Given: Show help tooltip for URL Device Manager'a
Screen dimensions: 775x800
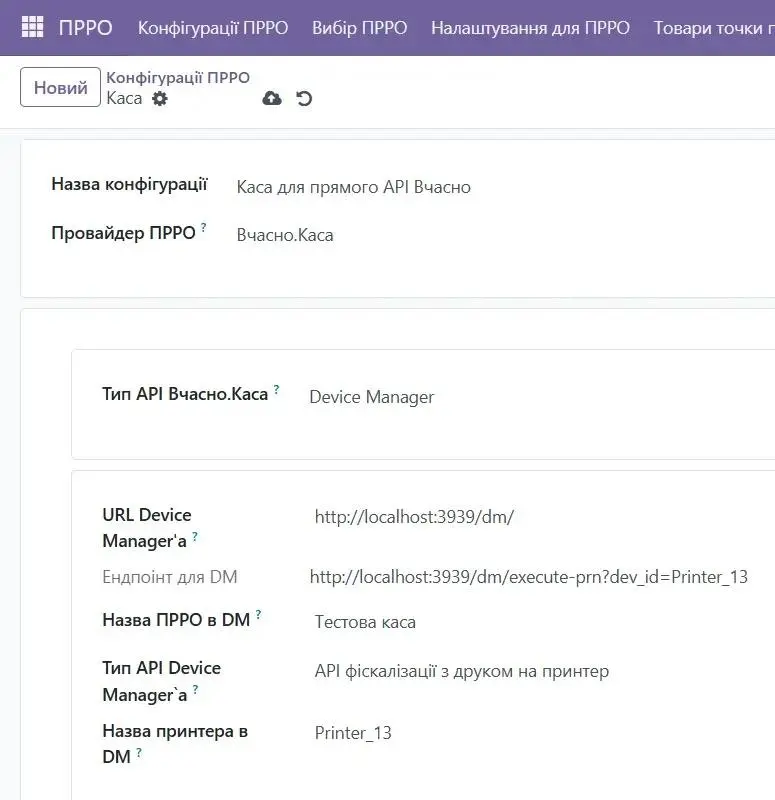Looking at the screenshot, I should tap(195, 537).
